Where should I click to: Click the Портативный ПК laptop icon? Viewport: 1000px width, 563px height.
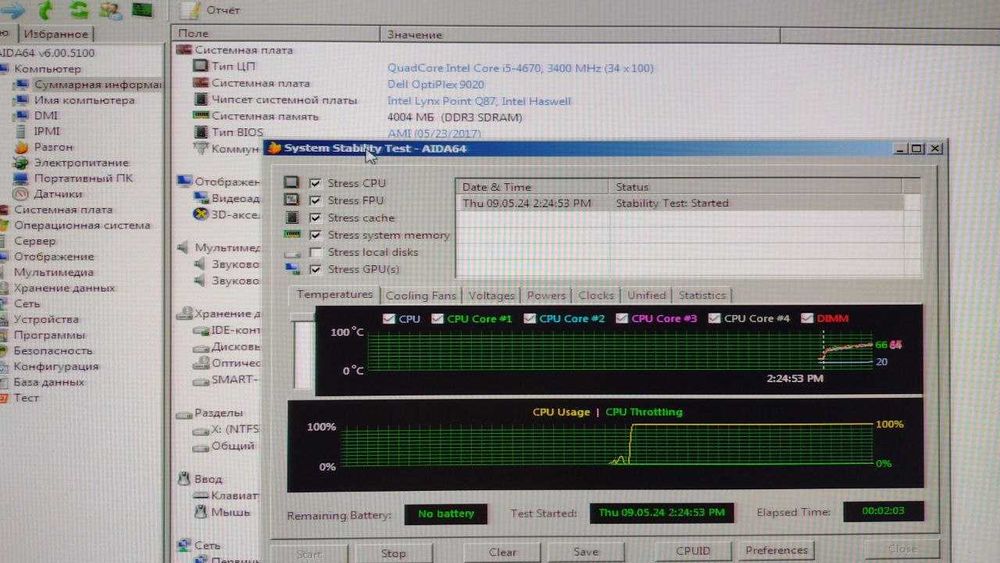21,179
